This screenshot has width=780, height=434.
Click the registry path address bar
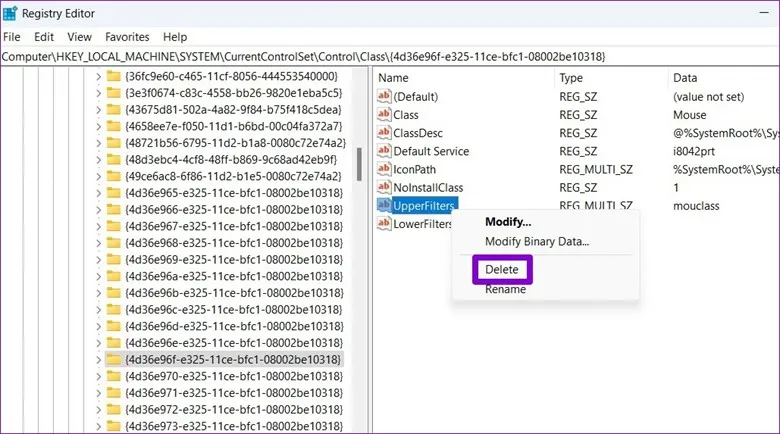[390, 56]
